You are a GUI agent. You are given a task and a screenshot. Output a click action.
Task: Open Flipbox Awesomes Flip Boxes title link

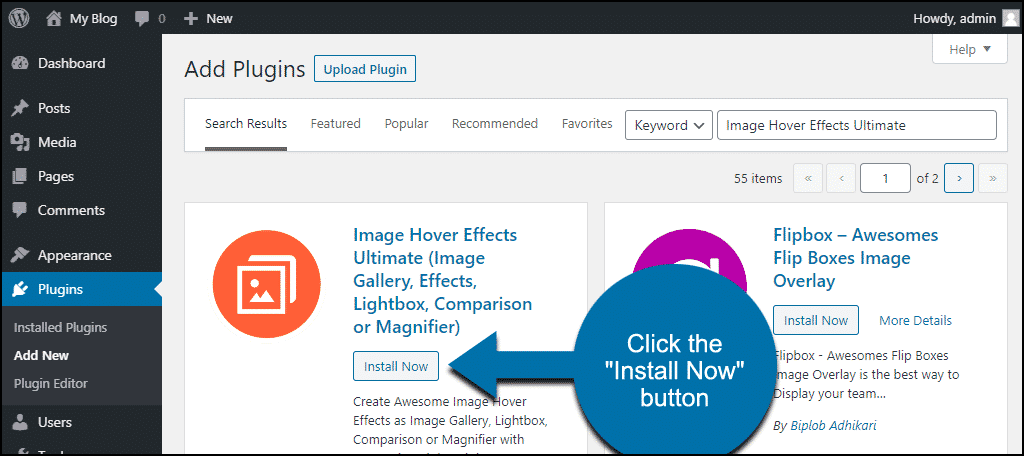[x=856, y=258]
